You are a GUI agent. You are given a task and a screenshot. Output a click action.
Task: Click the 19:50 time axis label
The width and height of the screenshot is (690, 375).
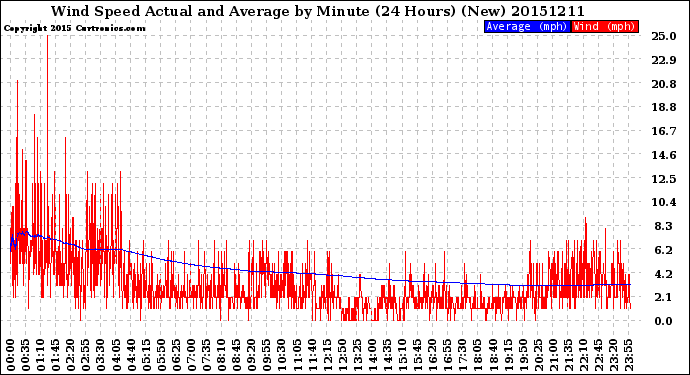pyautogui.click(x=523, y=355)
